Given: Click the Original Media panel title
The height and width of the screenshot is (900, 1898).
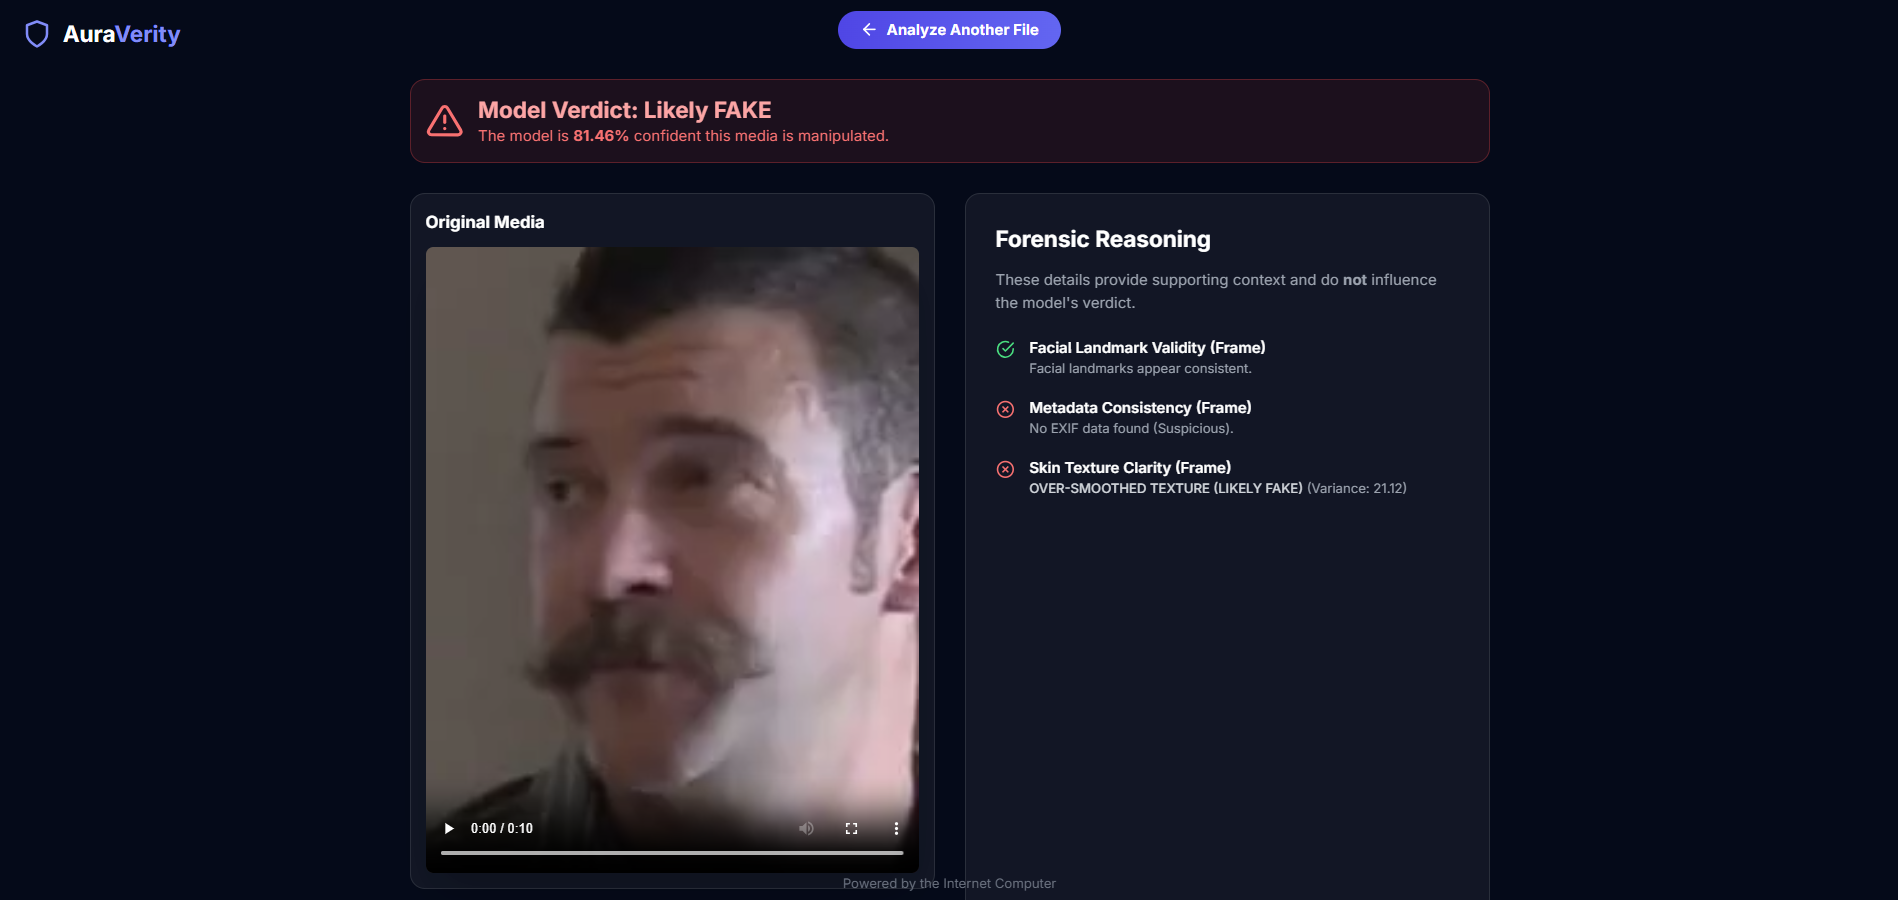Looking at the screenshot, I should pos(485,221).
